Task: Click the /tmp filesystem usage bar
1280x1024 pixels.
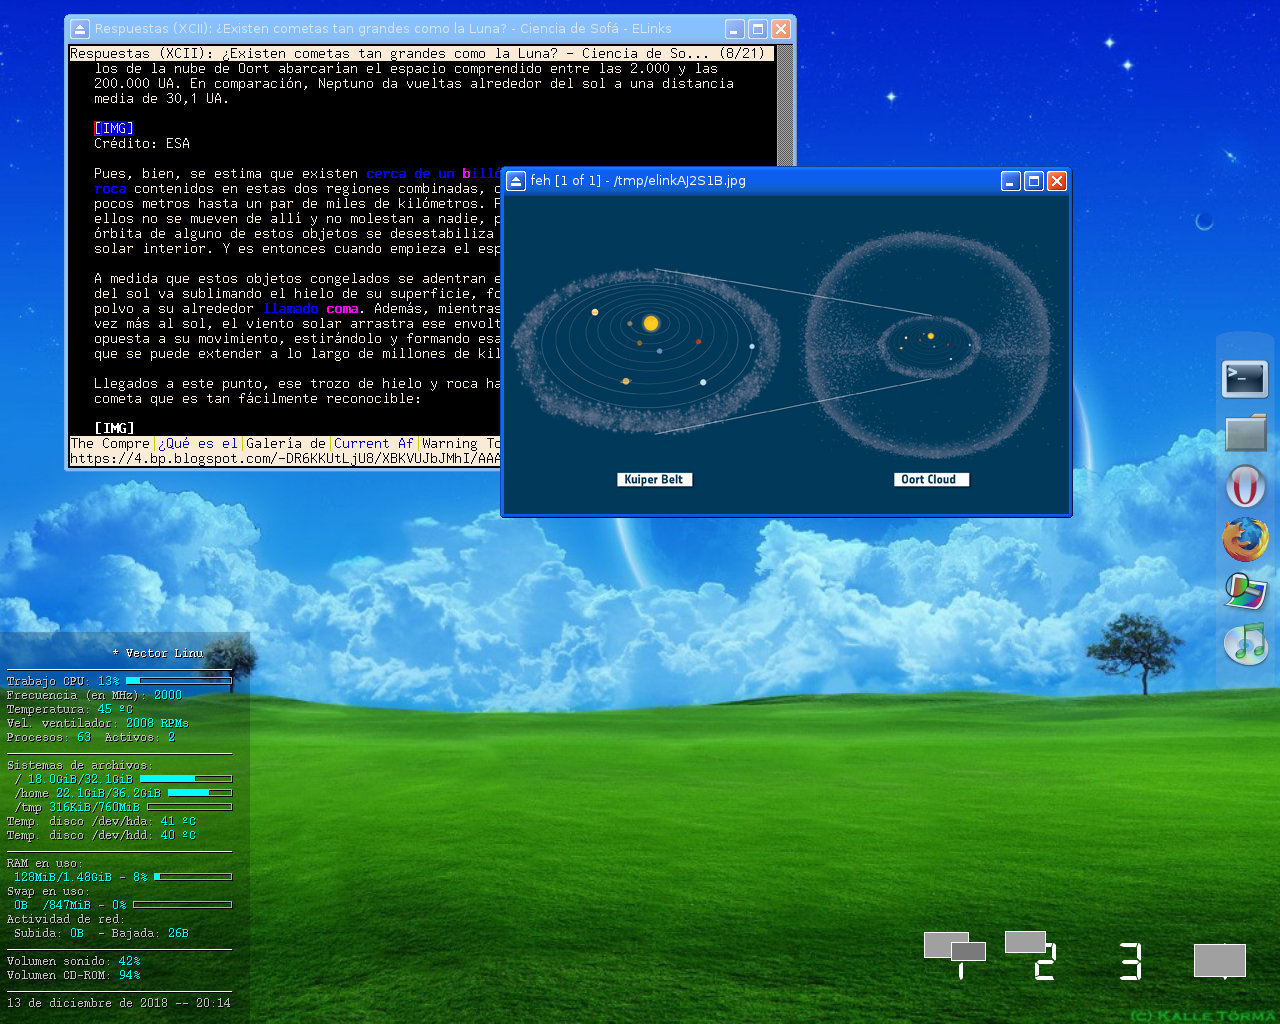Action: 189,807
